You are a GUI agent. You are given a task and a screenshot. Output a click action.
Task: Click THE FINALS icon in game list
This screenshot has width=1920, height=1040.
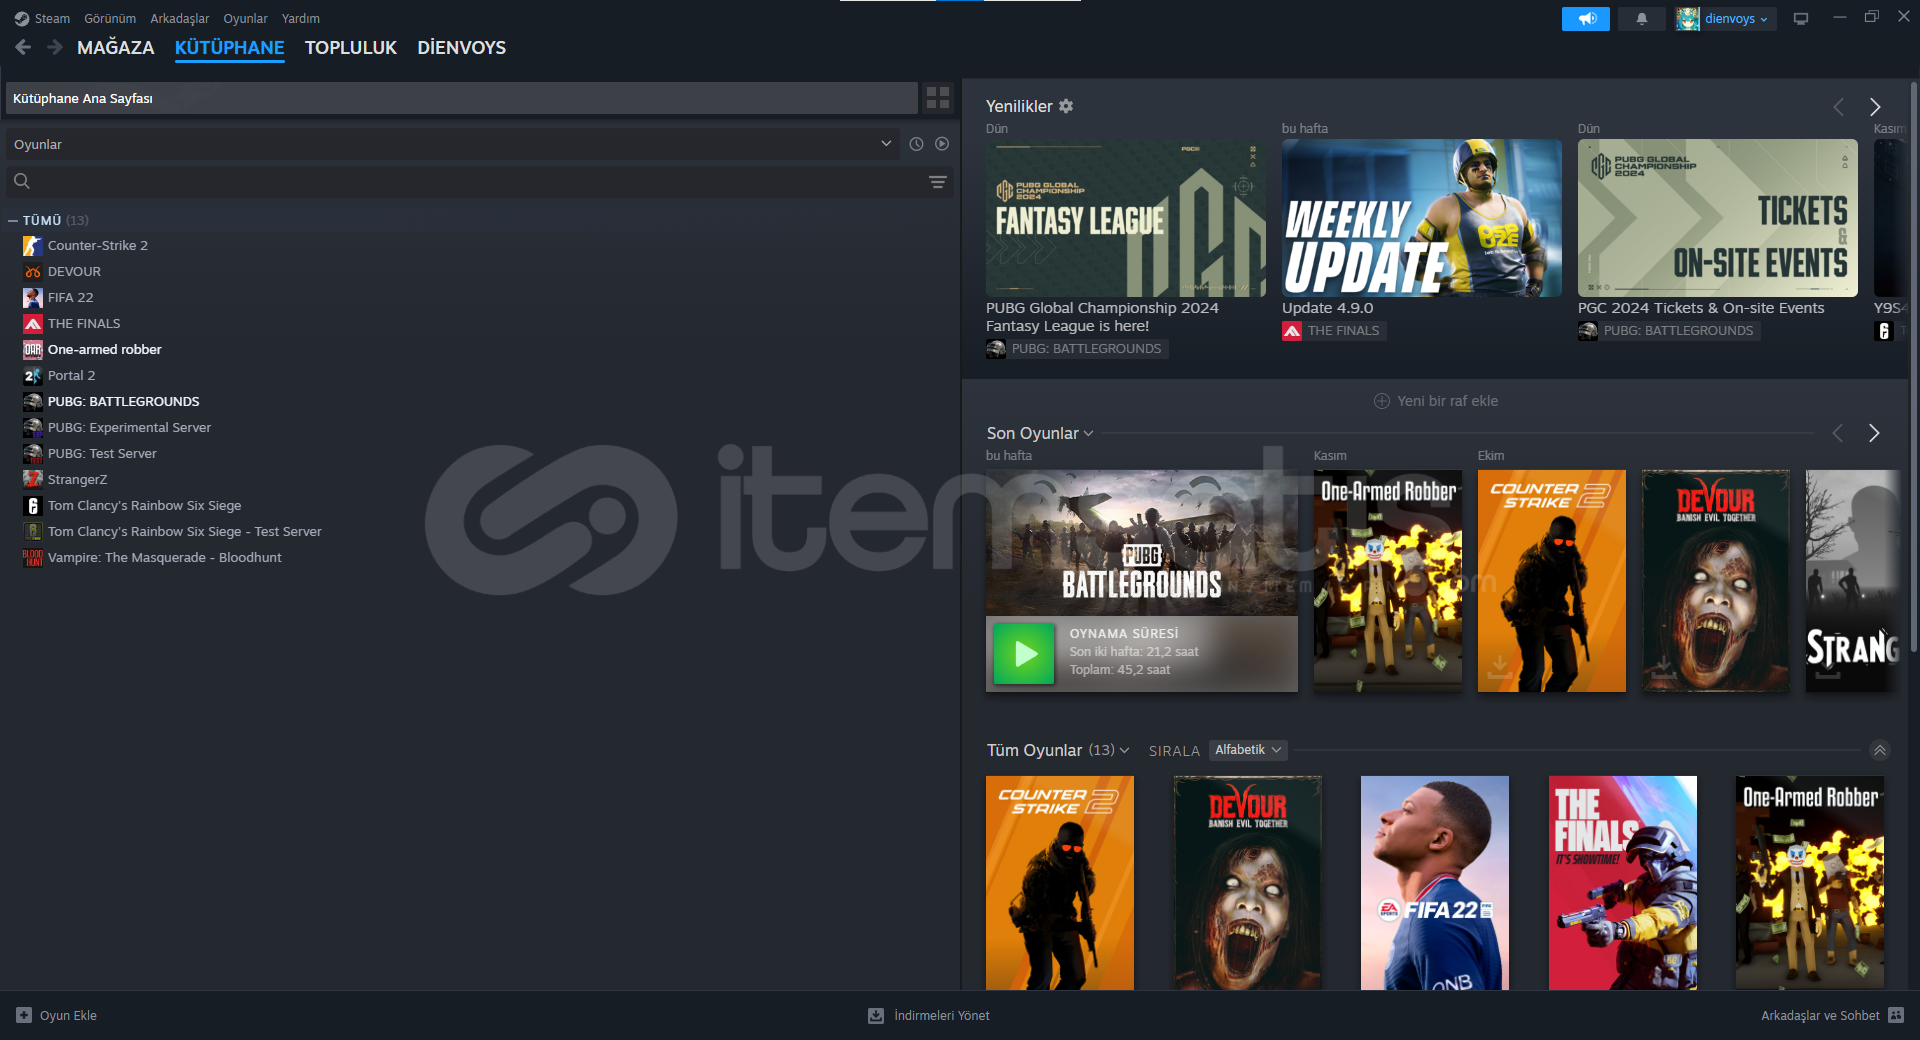point(33,324)
